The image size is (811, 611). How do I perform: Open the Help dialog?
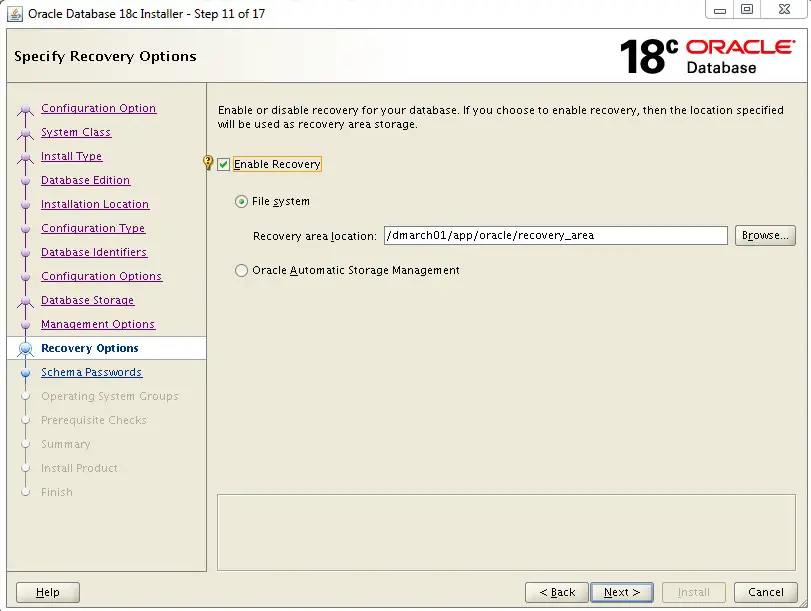click(x=48, y=592)
